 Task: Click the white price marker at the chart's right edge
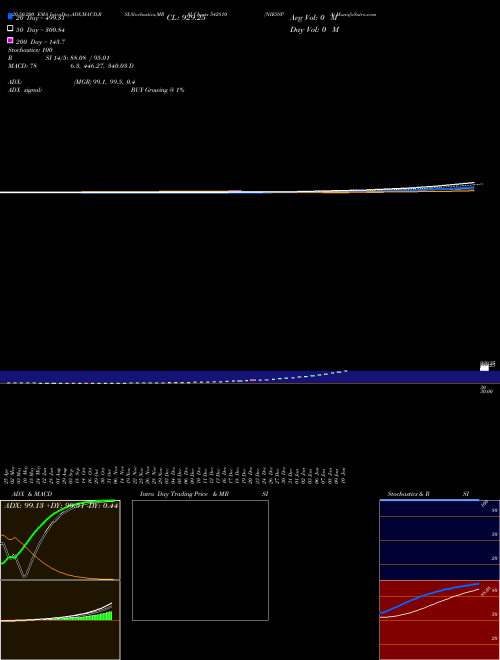point(484,368)
